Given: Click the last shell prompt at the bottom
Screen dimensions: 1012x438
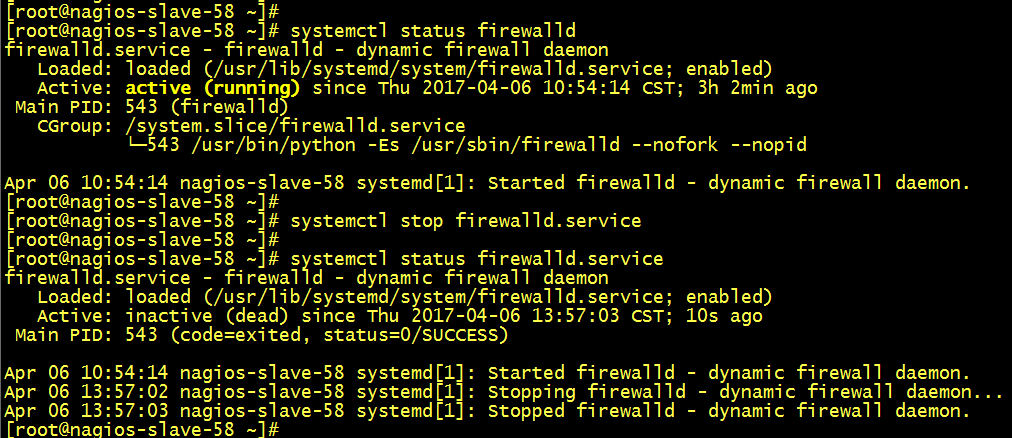Looking at the screenshot, I should pyautogui.click(x=141, y=430).
